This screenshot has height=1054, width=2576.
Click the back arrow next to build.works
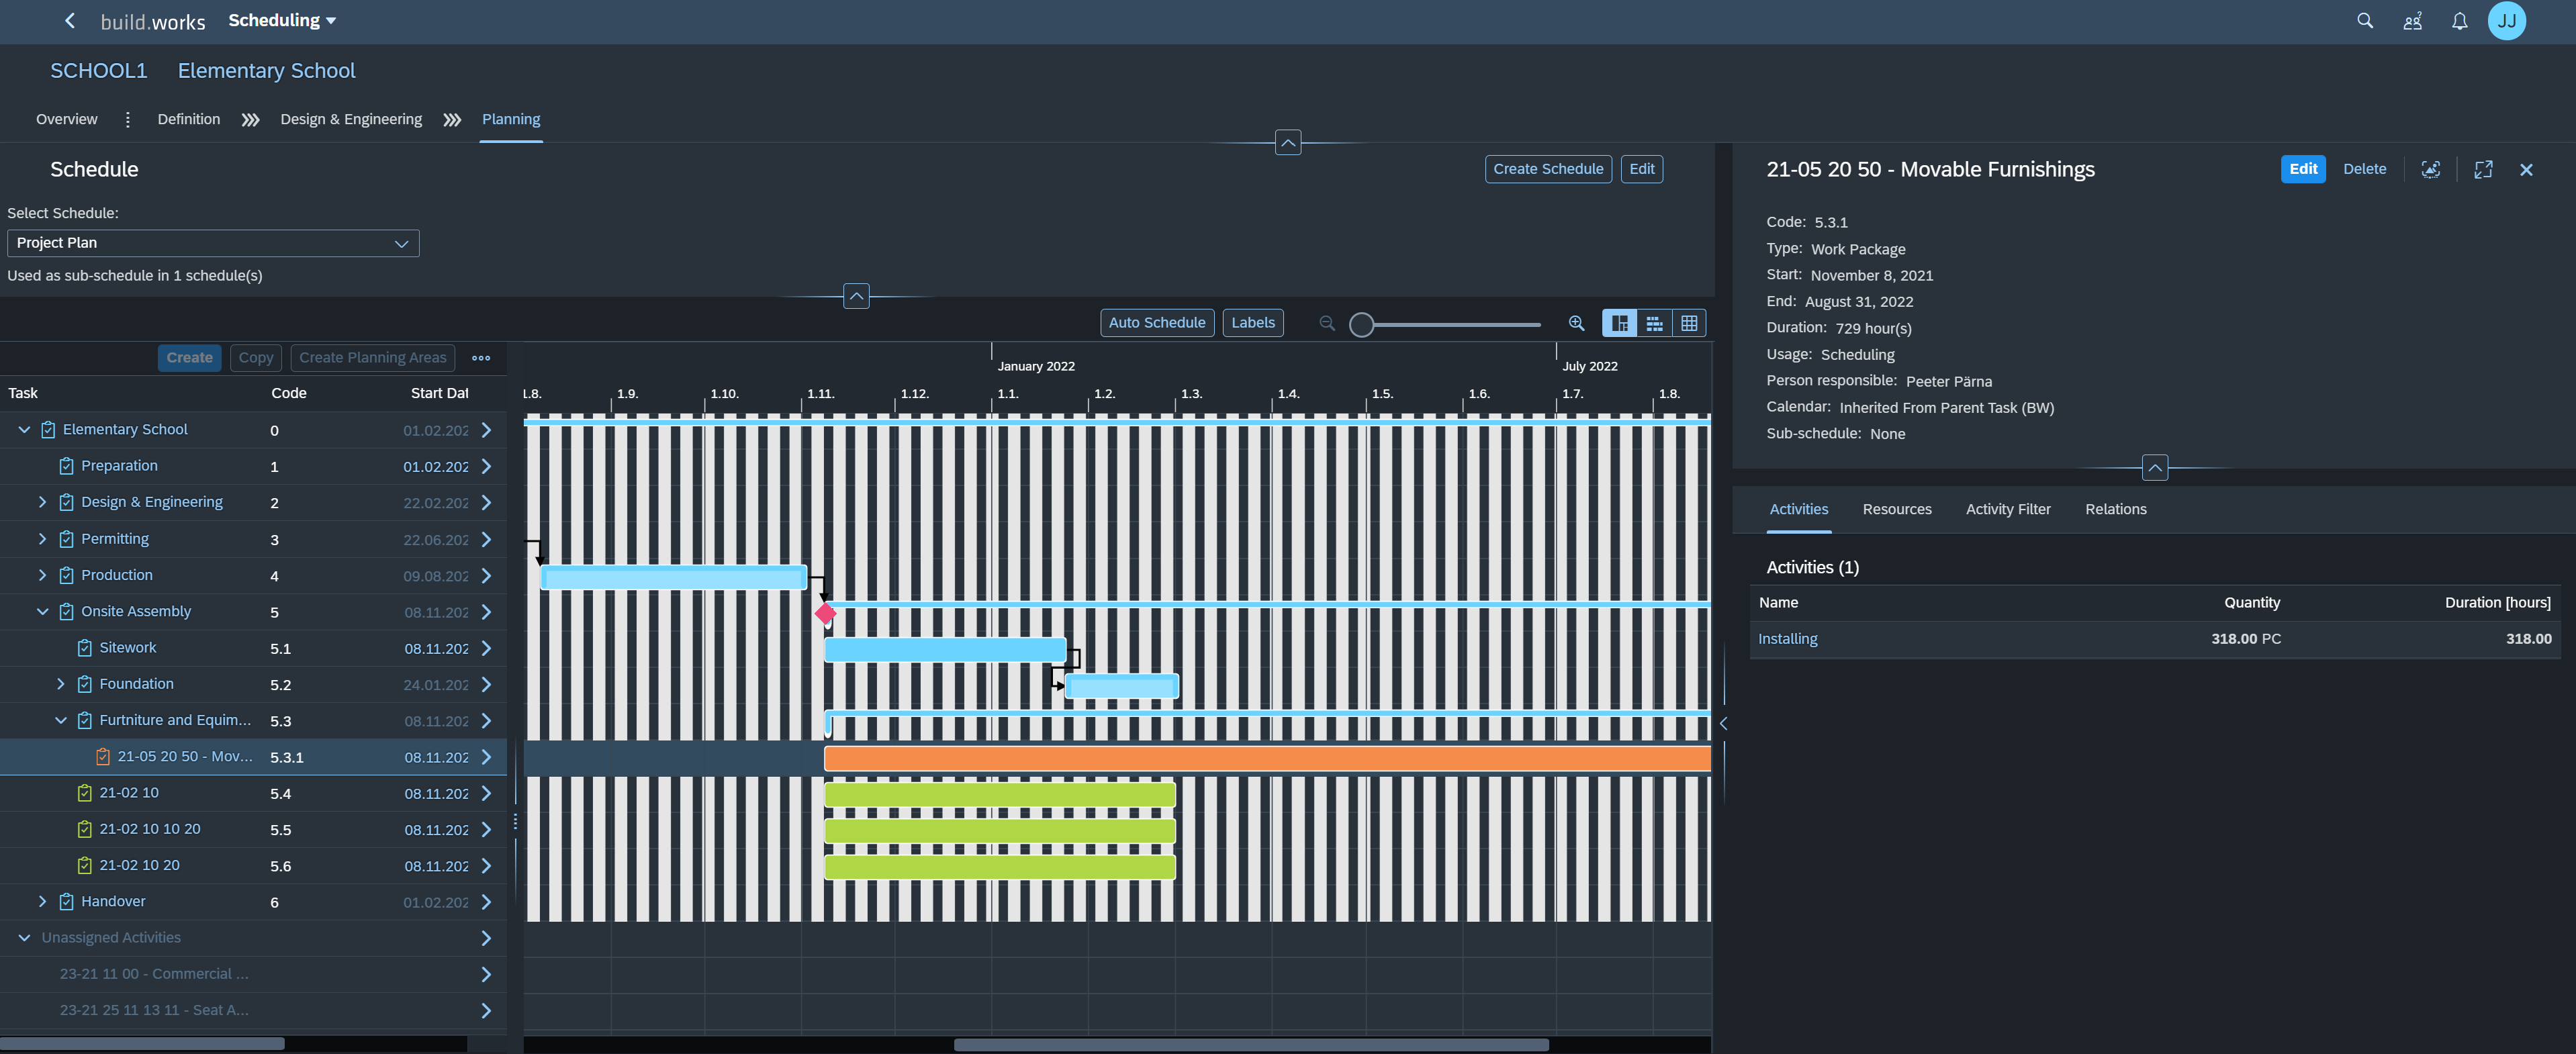(x=69, y=21)
